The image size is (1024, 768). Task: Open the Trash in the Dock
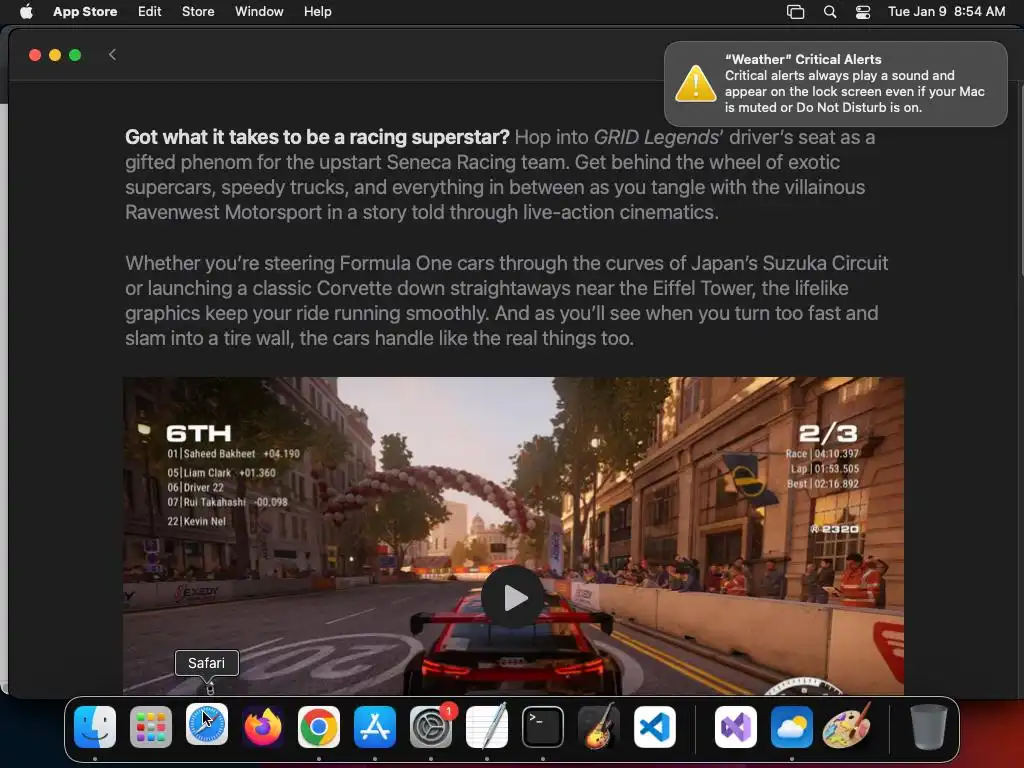tap(928, 727)
